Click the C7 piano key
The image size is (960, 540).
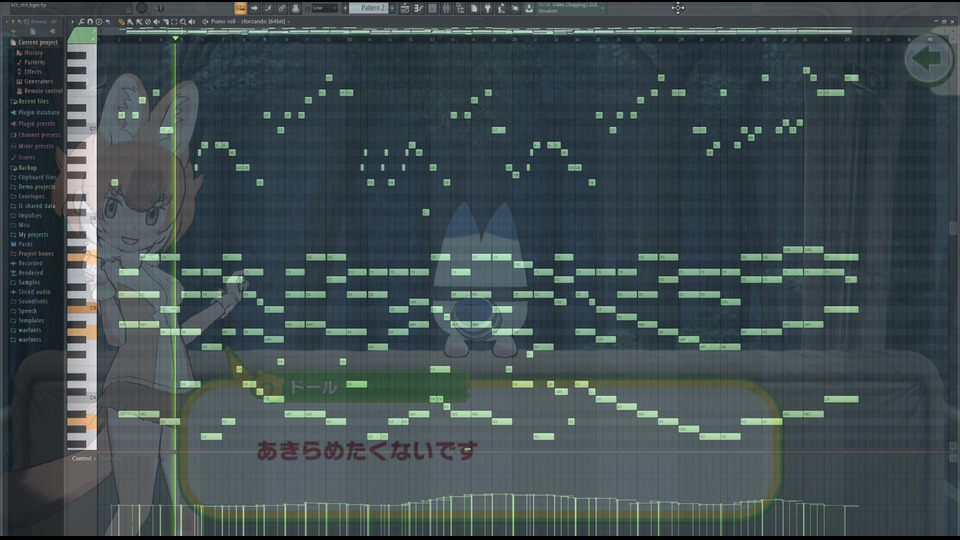(81, 129)
